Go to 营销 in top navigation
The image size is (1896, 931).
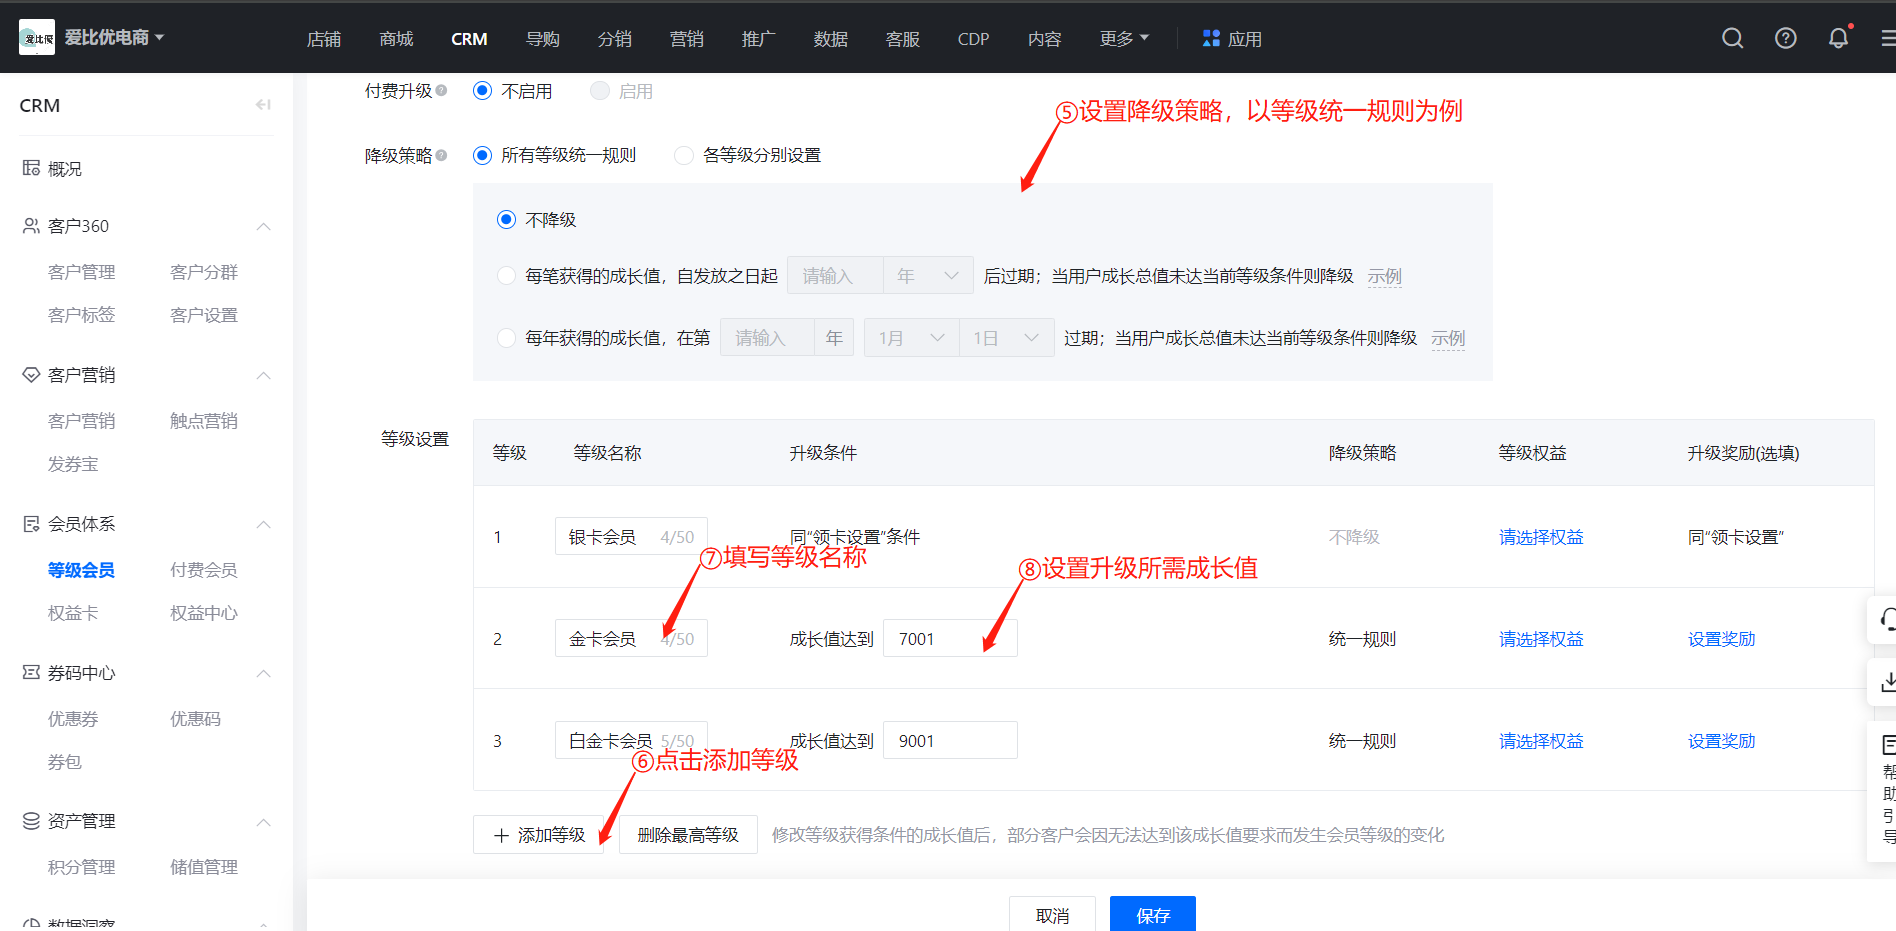(686, 39)
